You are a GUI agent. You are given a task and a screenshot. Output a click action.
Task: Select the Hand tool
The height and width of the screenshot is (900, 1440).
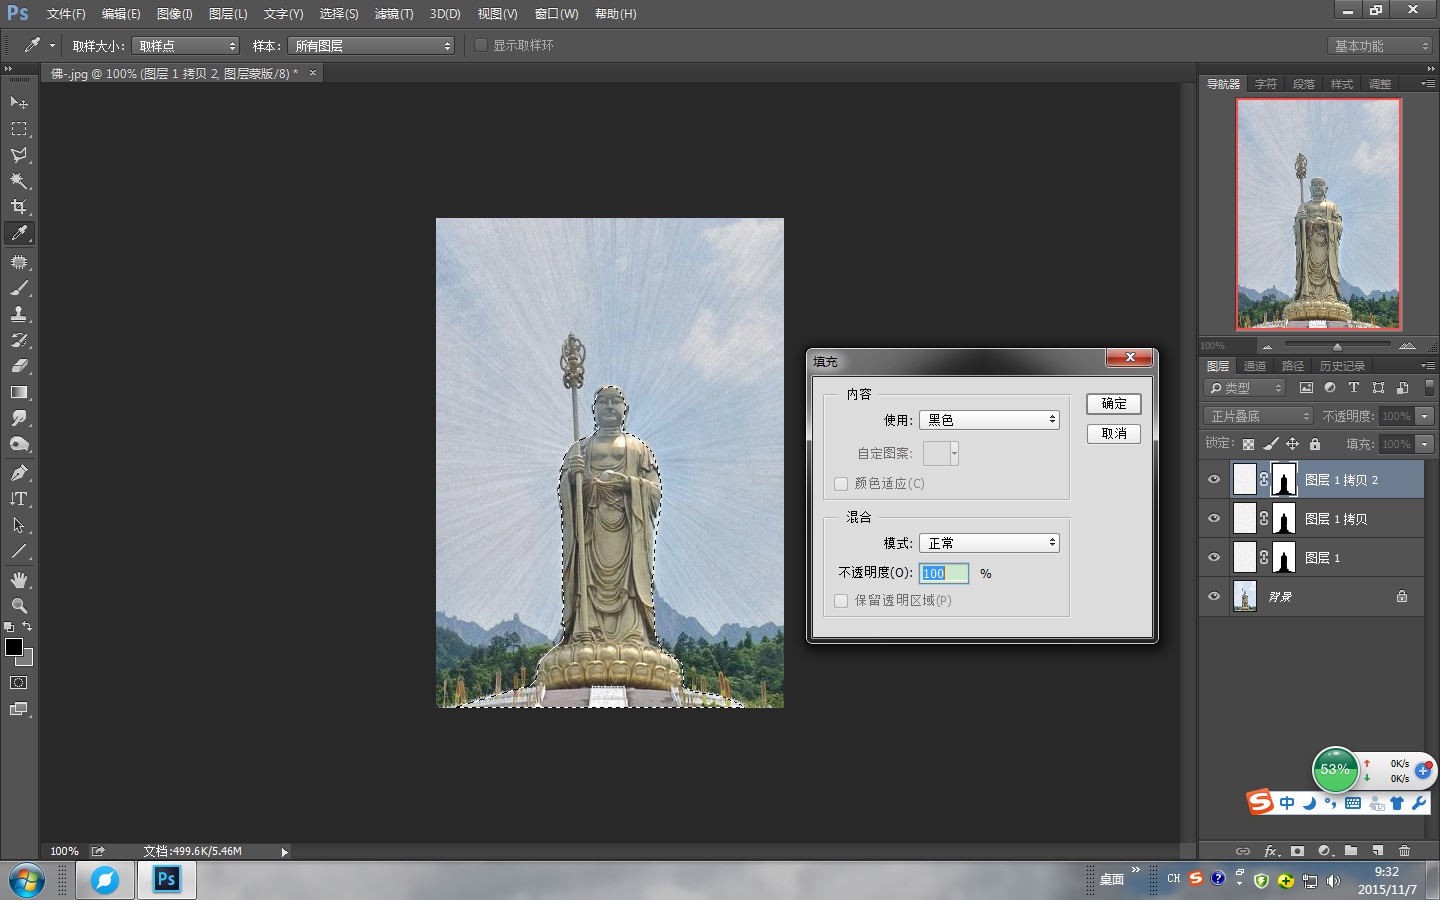pos(19,580)
